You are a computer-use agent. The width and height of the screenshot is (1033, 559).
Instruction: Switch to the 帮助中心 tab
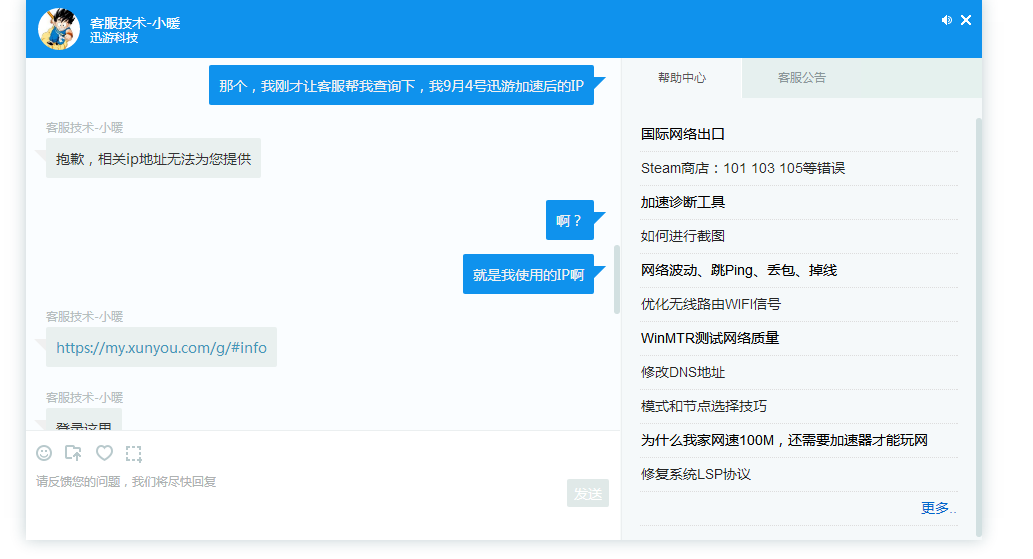click(682, 78)
